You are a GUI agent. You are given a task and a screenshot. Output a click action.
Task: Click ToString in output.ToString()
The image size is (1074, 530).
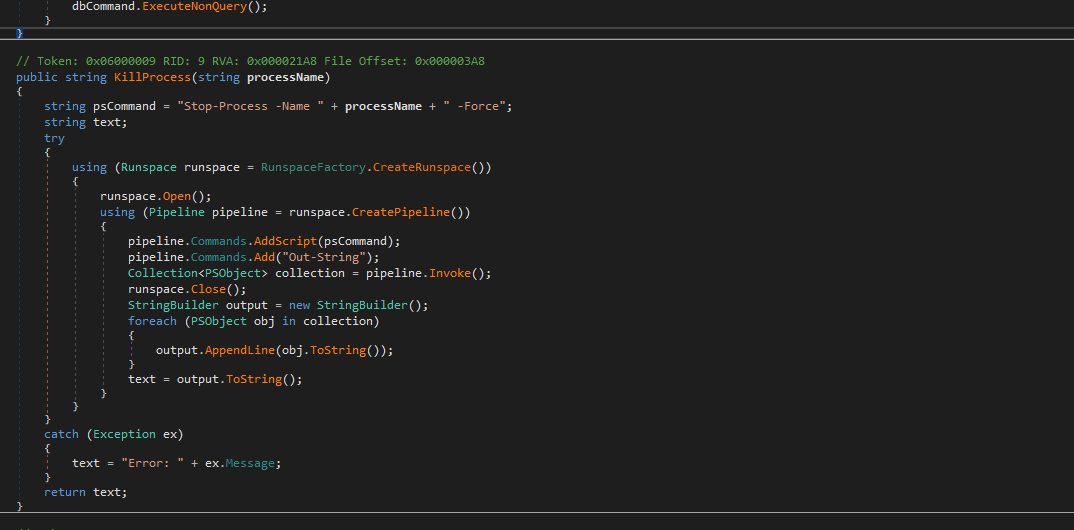[x=253, y=379]
